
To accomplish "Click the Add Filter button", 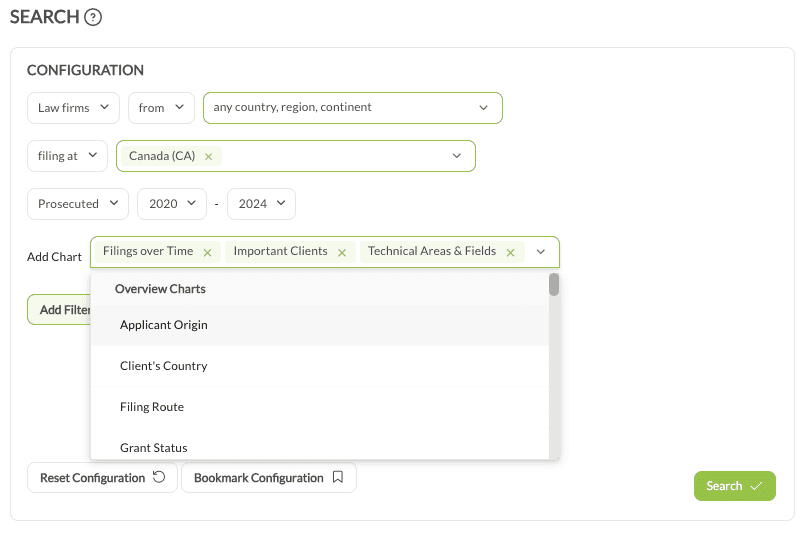I will coord(60,310).
